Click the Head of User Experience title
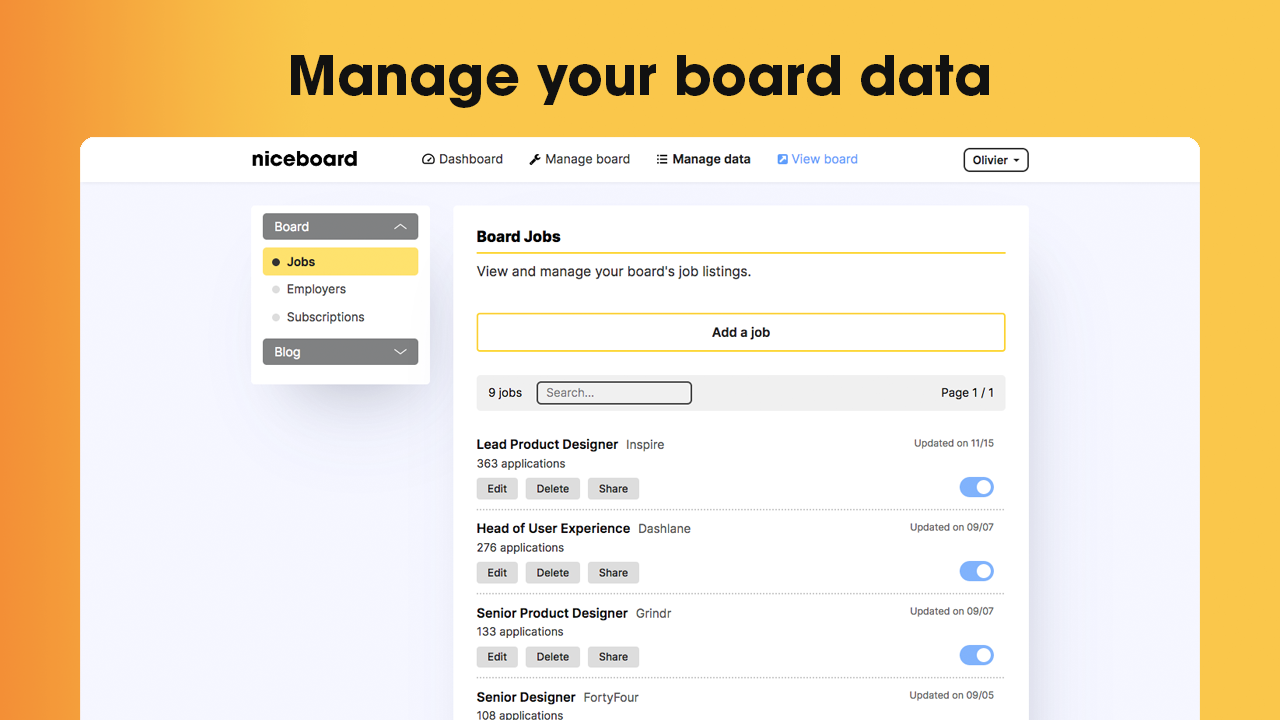1280x720 pixels. [553, 528]
